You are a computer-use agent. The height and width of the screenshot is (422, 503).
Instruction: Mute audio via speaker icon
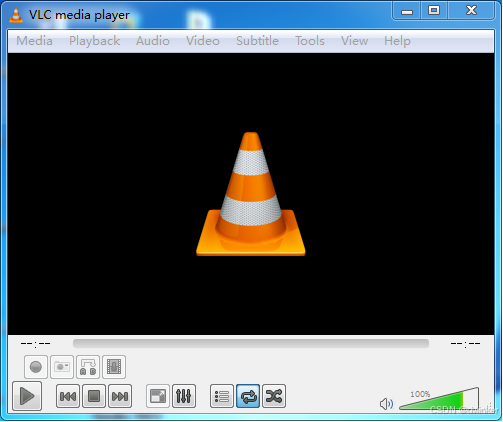386,404
